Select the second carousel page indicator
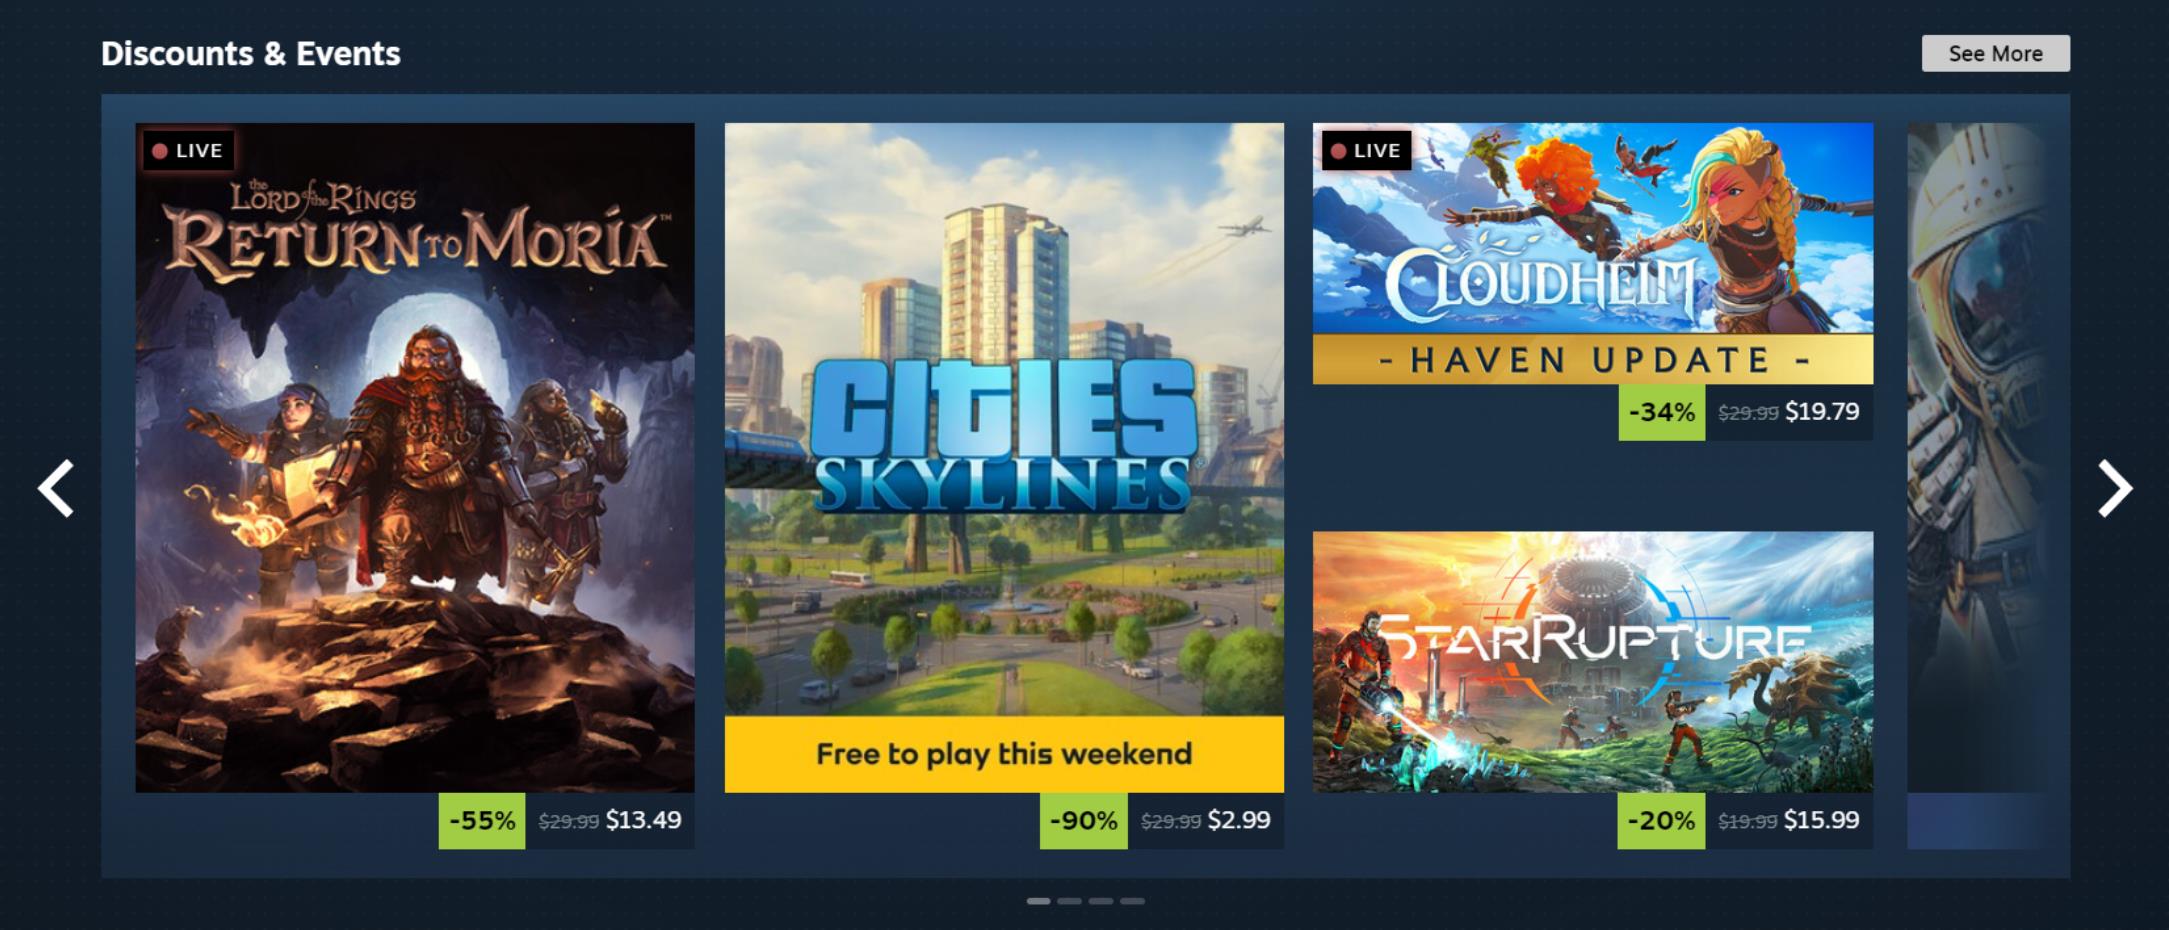 coord(1070,901)
